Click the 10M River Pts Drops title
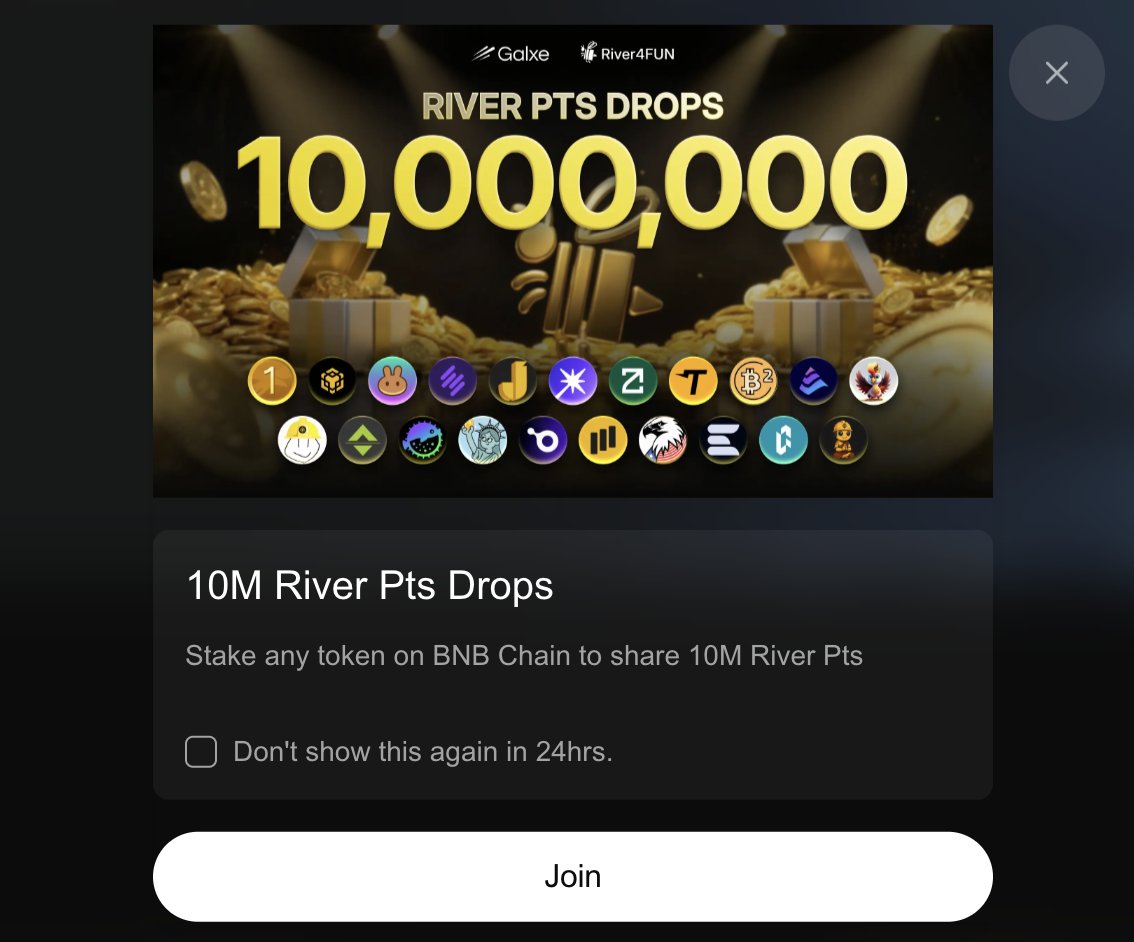 coord(370,585)
